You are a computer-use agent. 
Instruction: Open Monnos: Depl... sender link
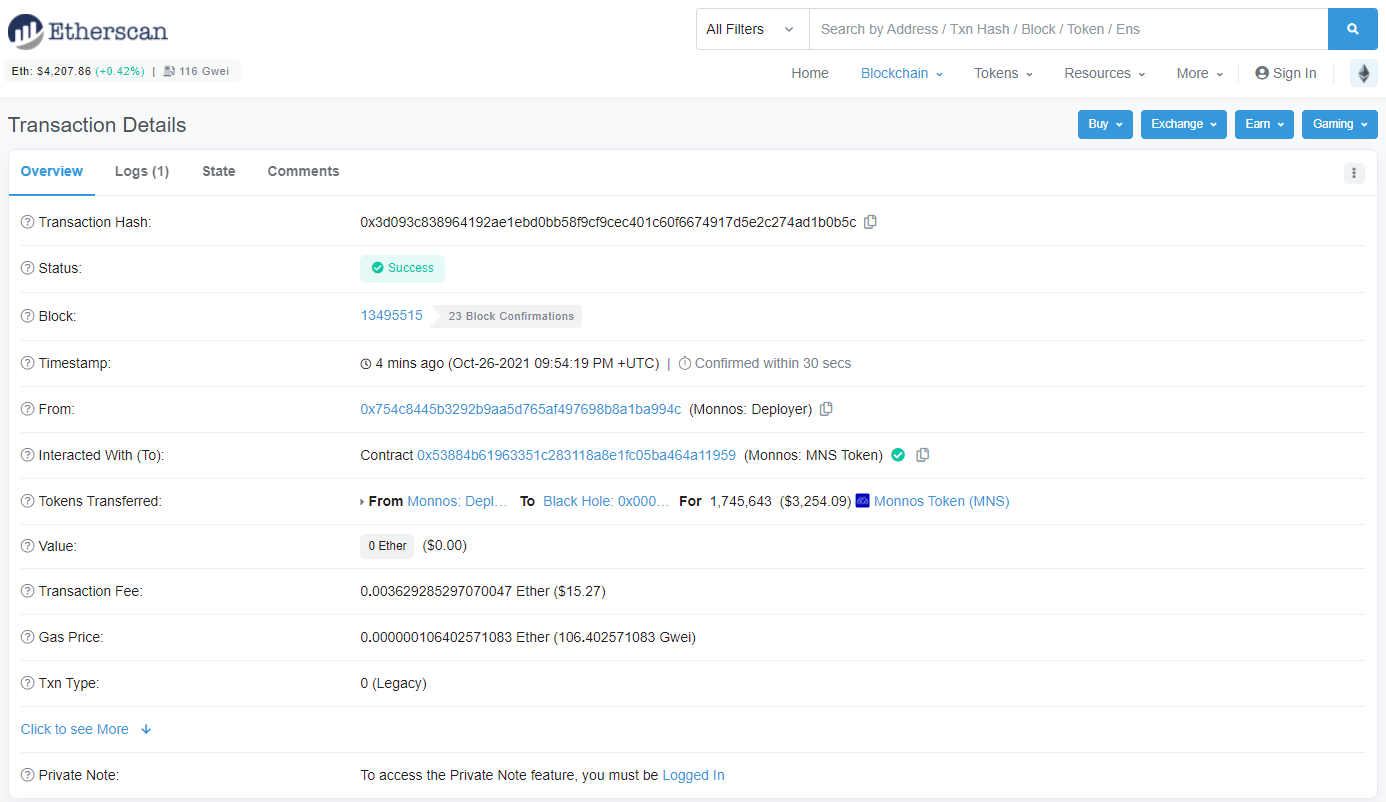(457, 501)
